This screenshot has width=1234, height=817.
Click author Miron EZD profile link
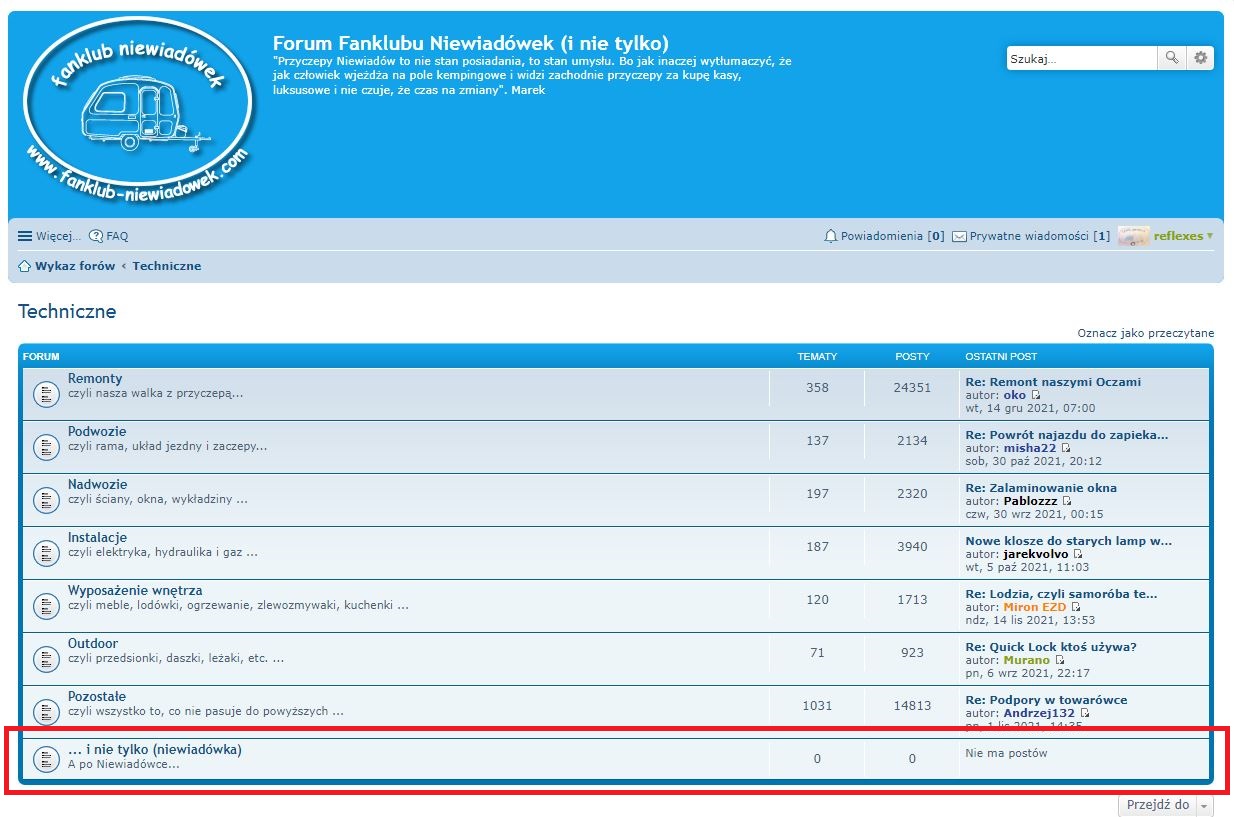click(x=1034, y=607)
